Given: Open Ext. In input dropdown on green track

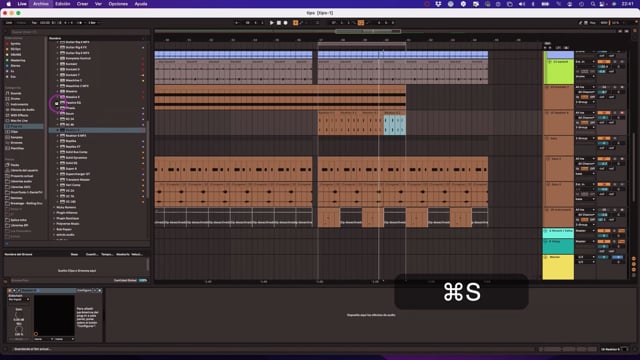Looking at the screenshot, I should 585,62.
